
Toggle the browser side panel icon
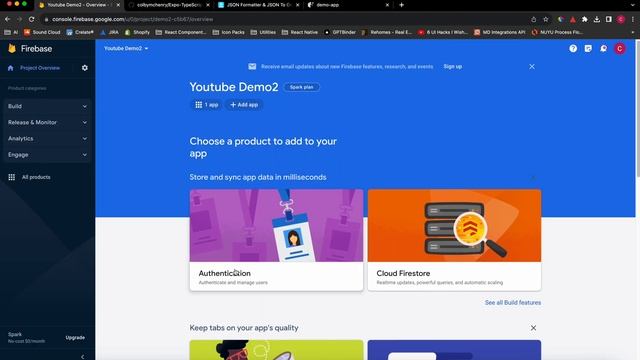[609, 19]
